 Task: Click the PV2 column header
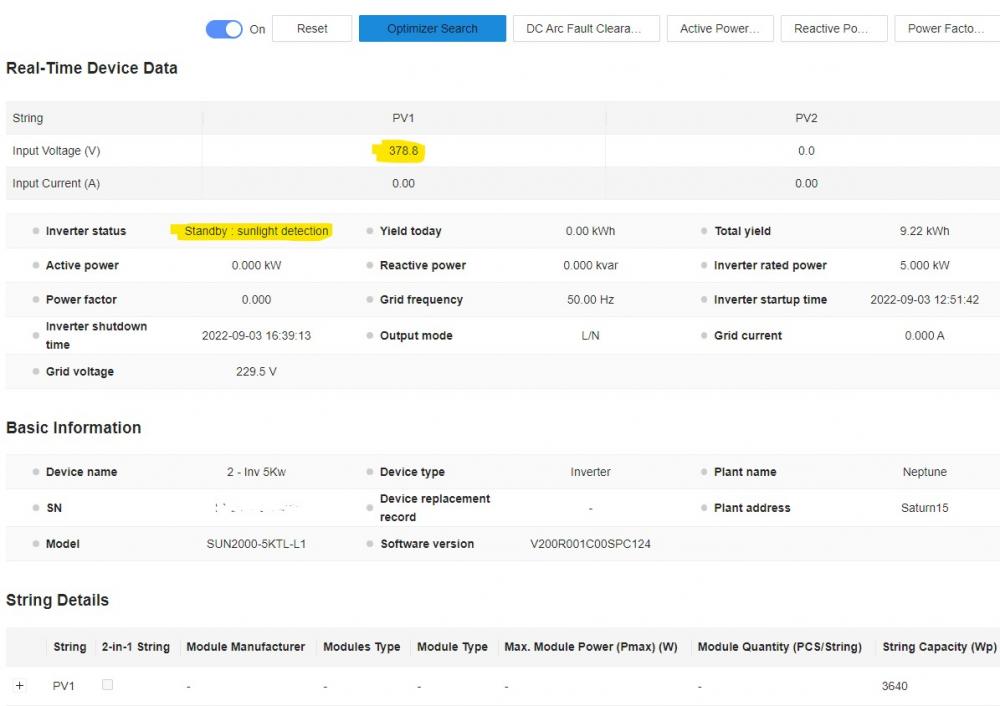click(806, 118)
